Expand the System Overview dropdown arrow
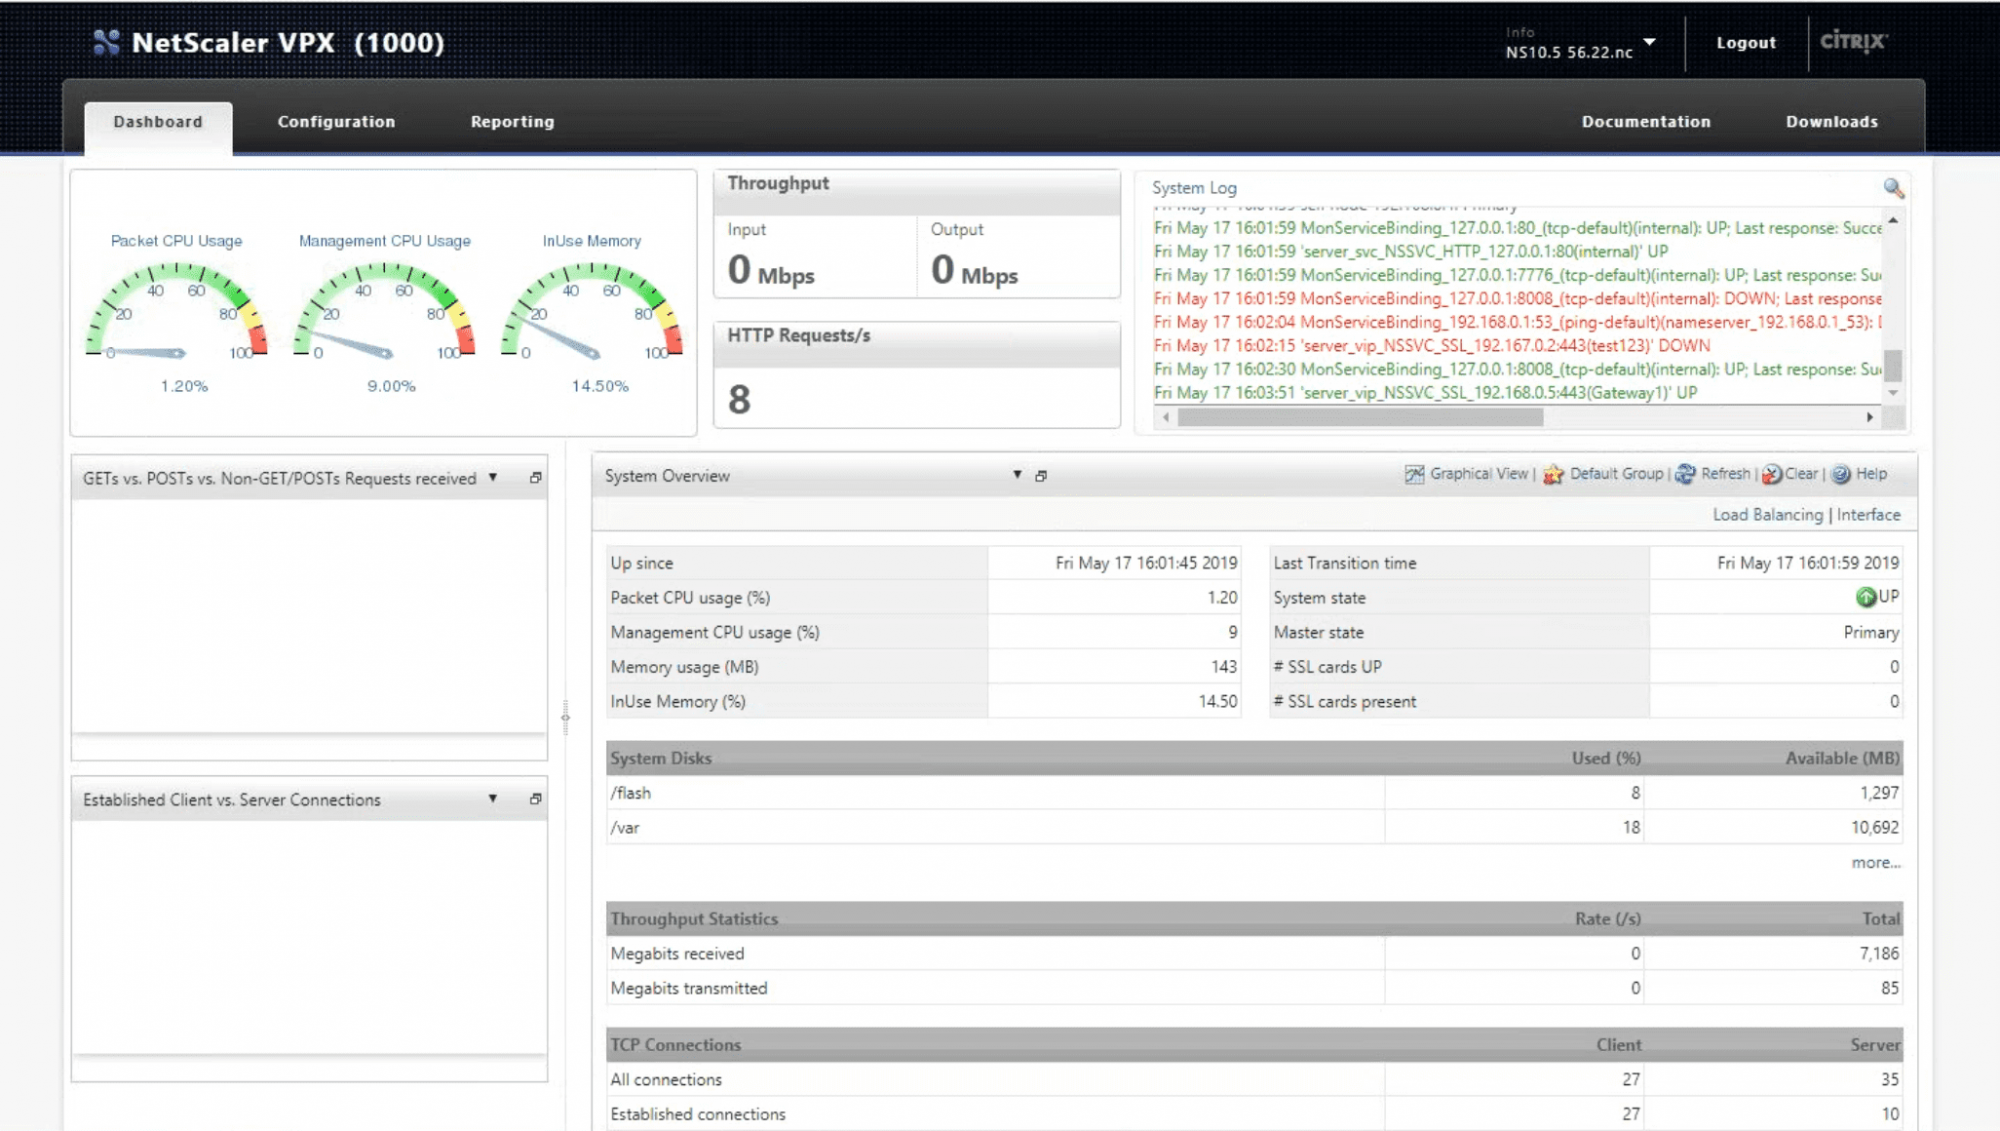 [x=1017, y=475]
